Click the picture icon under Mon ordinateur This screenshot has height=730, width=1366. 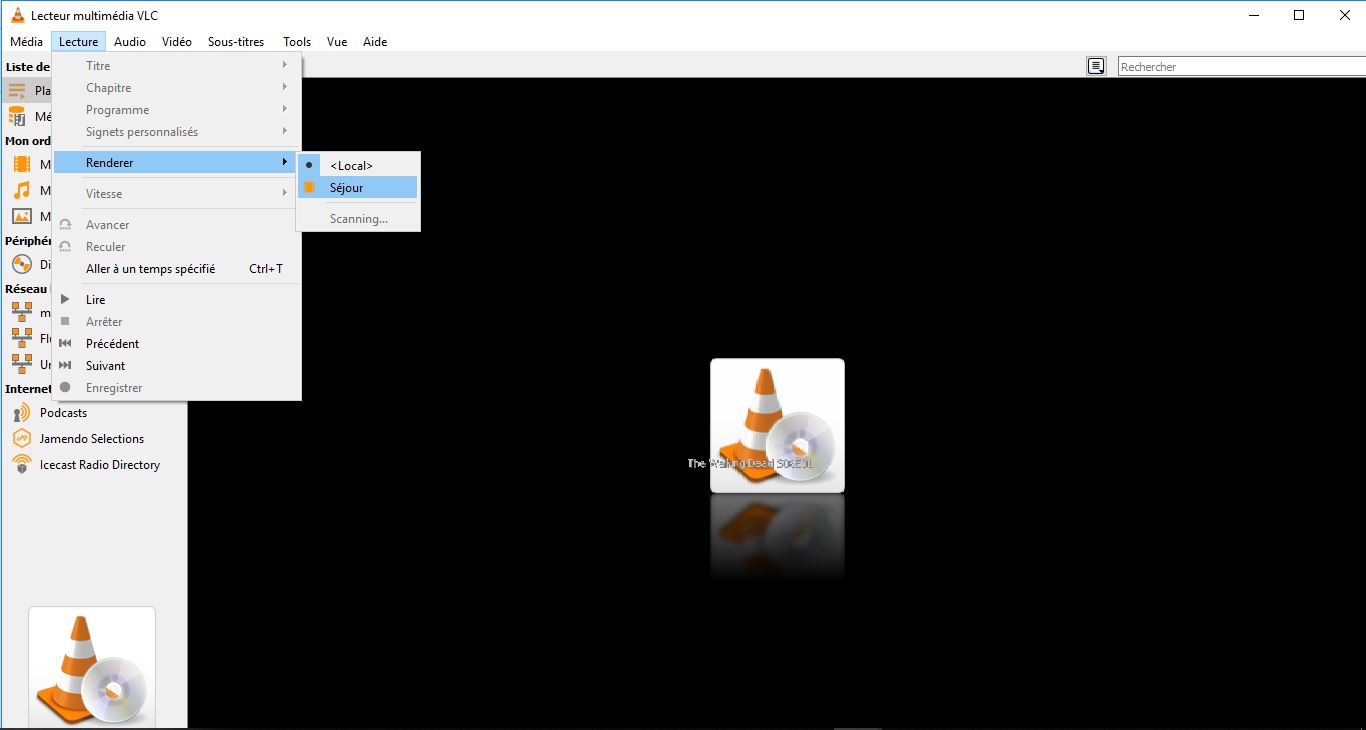(24, 216)
